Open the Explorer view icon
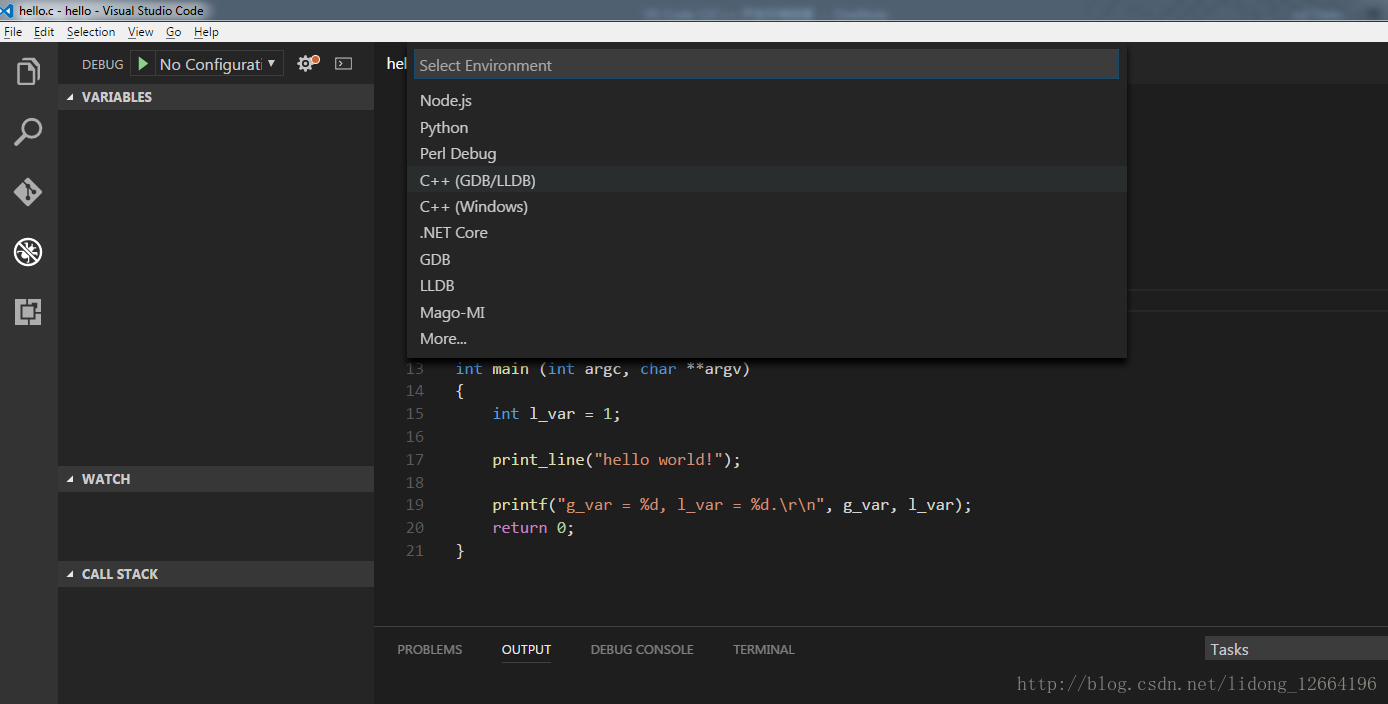The image size is (1388, 704). tap(28, 72)
